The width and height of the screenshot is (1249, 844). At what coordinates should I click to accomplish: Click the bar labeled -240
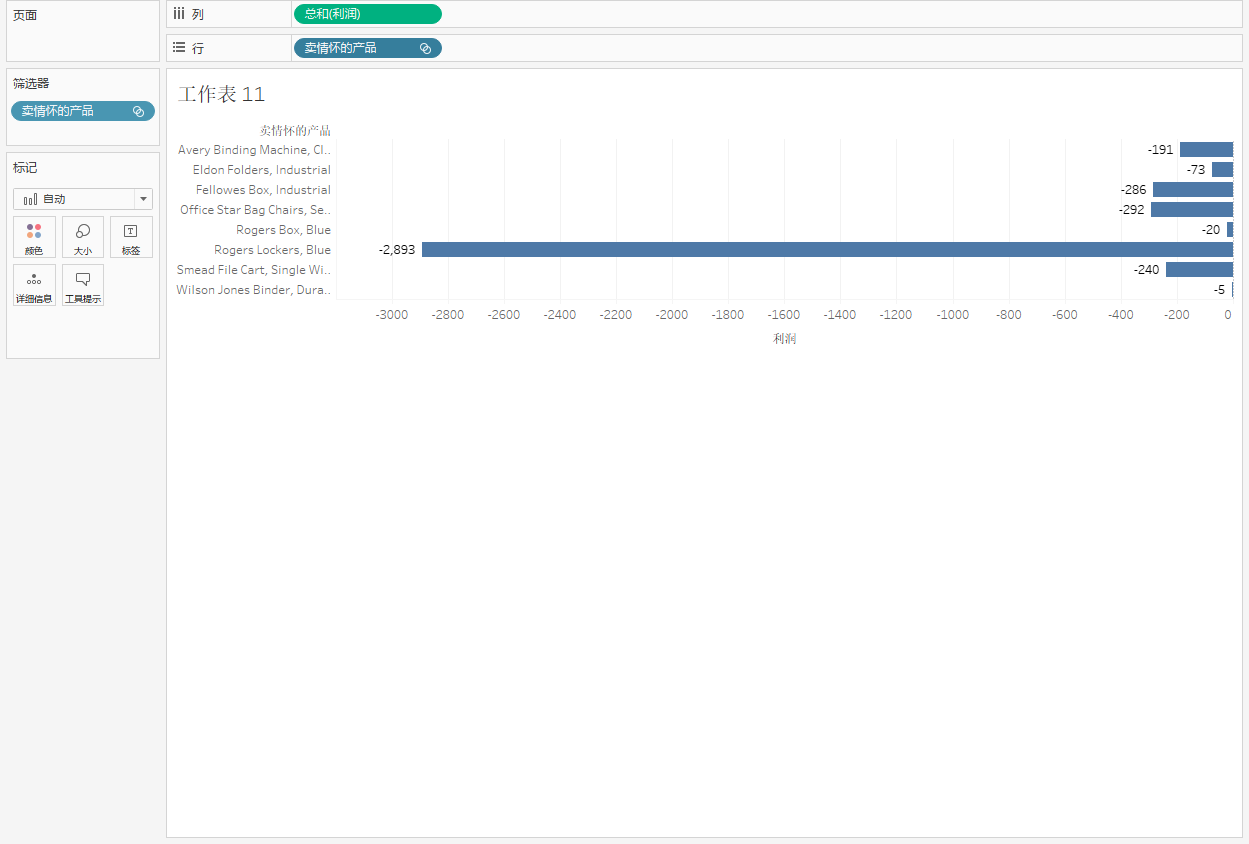[1199, 270]
